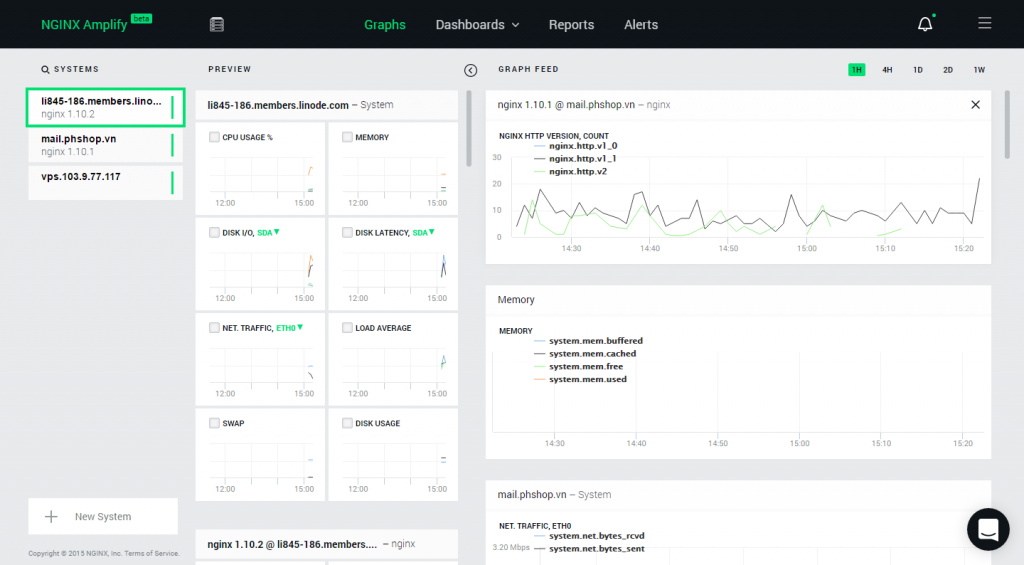Click the mail.phshop.vn – System graph title
The width and height of the screenshot is (1024, 565).
[x=554, y=494]
